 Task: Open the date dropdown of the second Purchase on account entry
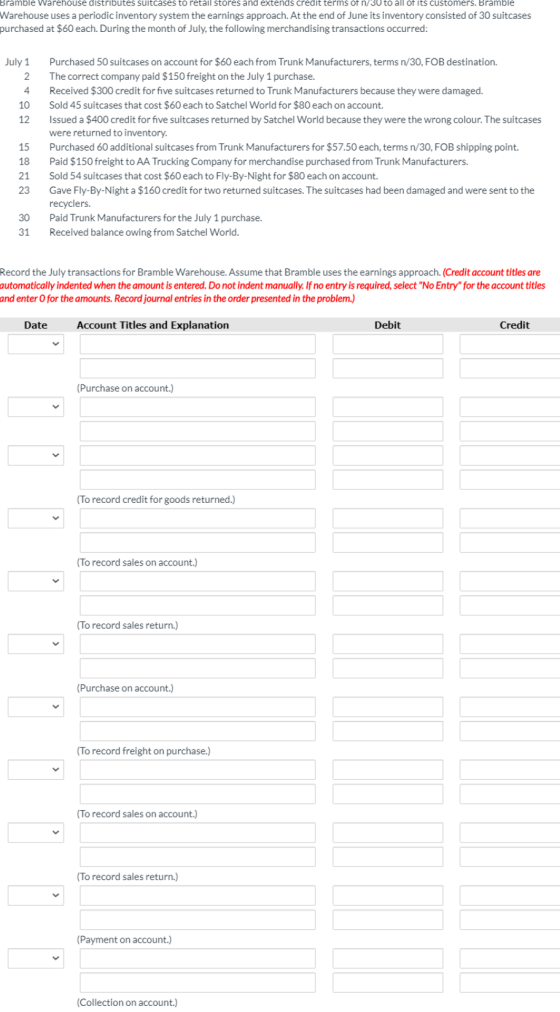pyautogui.click(x=35, y=644)
